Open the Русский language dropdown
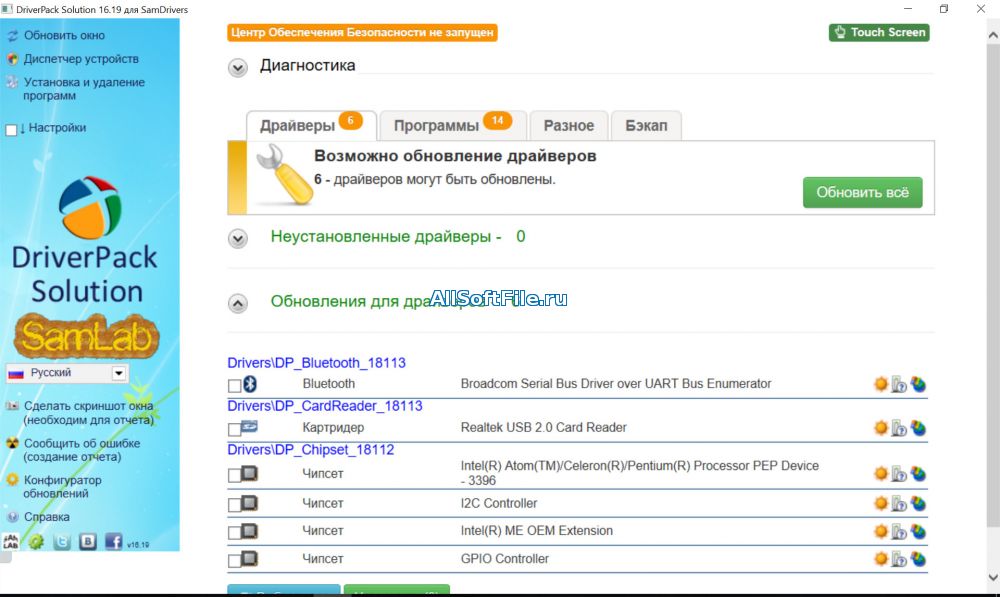Screen dimensions: 1000x597 [67, 373]
